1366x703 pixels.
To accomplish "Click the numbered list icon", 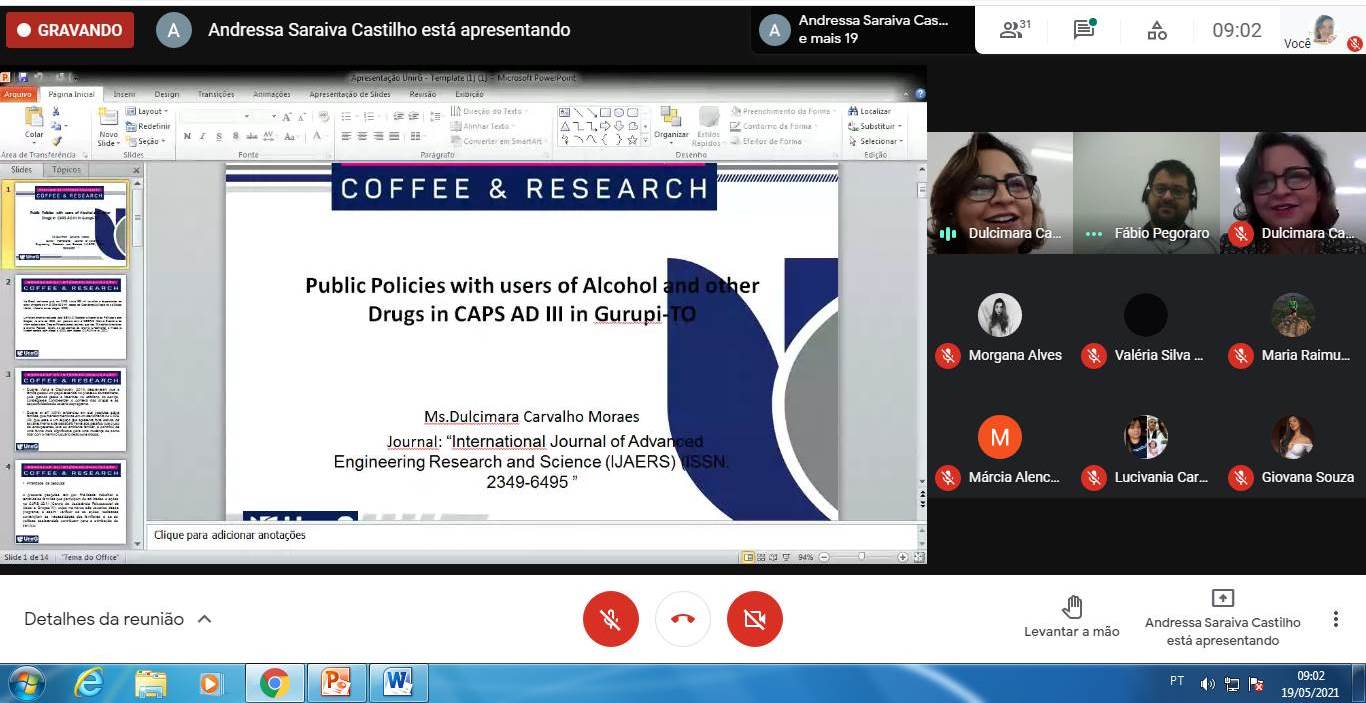I will point(368,117).
